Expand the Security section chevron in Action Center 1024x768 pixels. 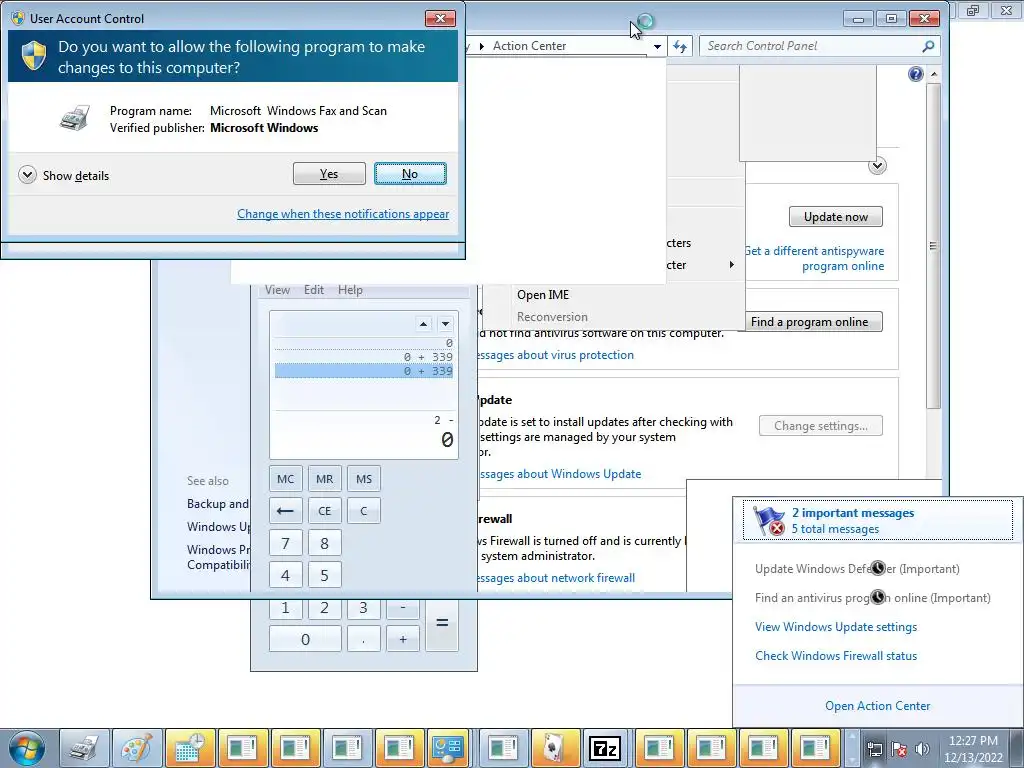click(877, 166)
